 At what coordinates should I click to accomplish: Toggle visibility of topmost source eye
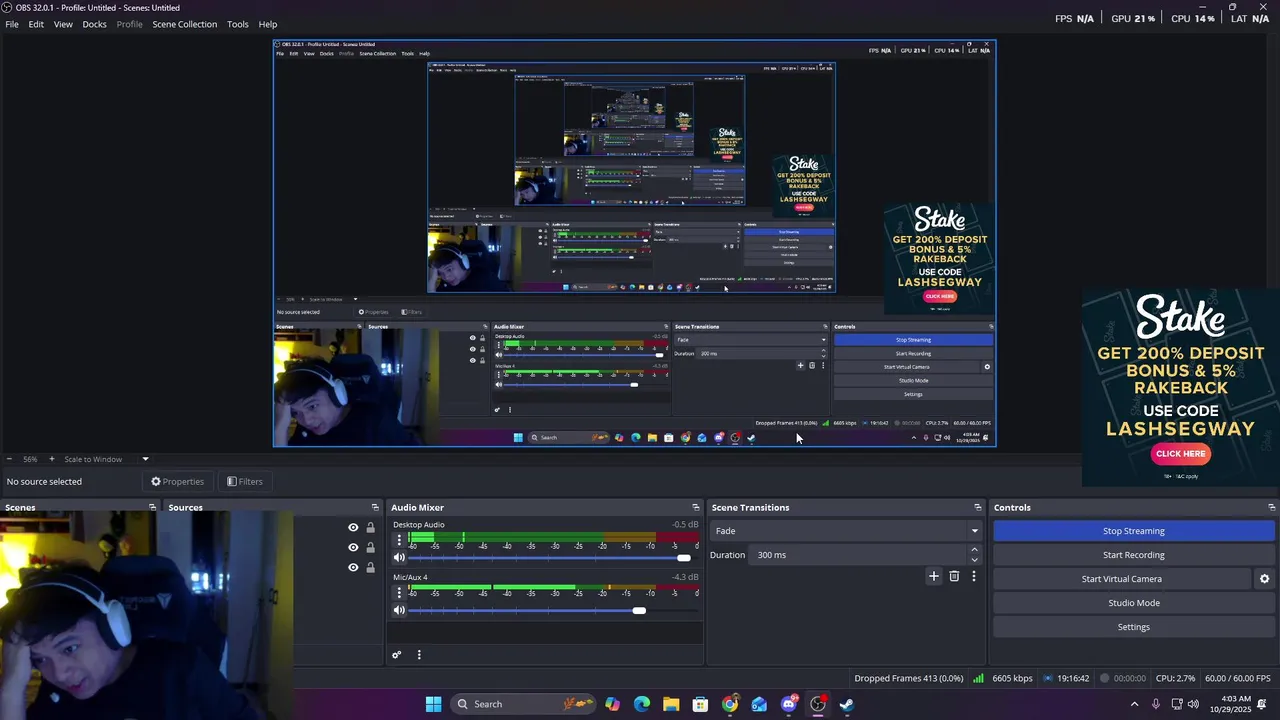(353, 528)
